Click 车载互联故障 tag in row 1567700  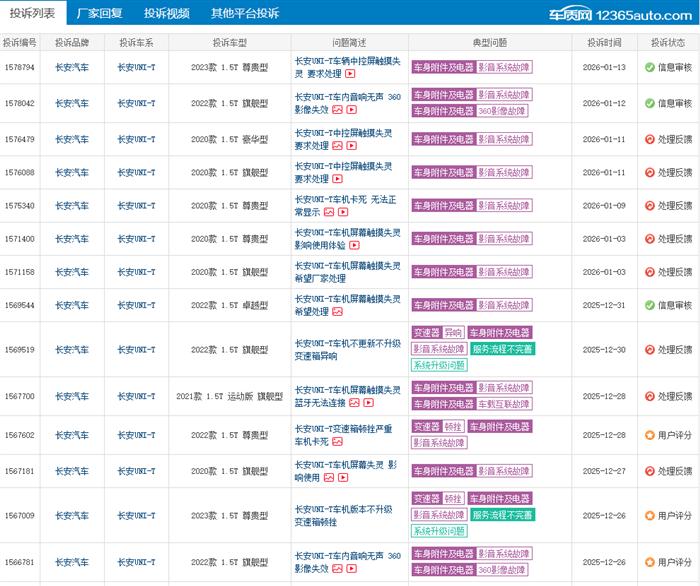pyautogui.click(x=503, y=404)
